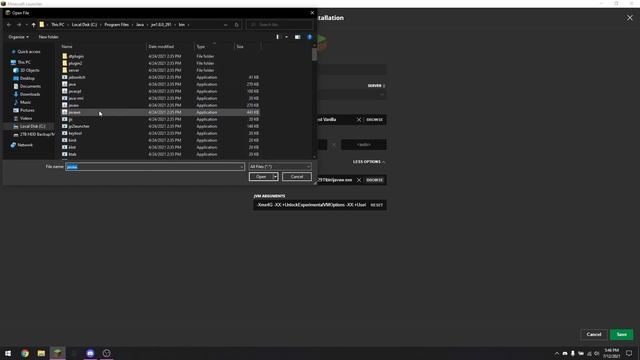The width and height of the screenshot is (640, 360).
Task: Collapse the launcher's LESS OPTIONS expander
Action: pyautogui.click(x=369, y=162)
